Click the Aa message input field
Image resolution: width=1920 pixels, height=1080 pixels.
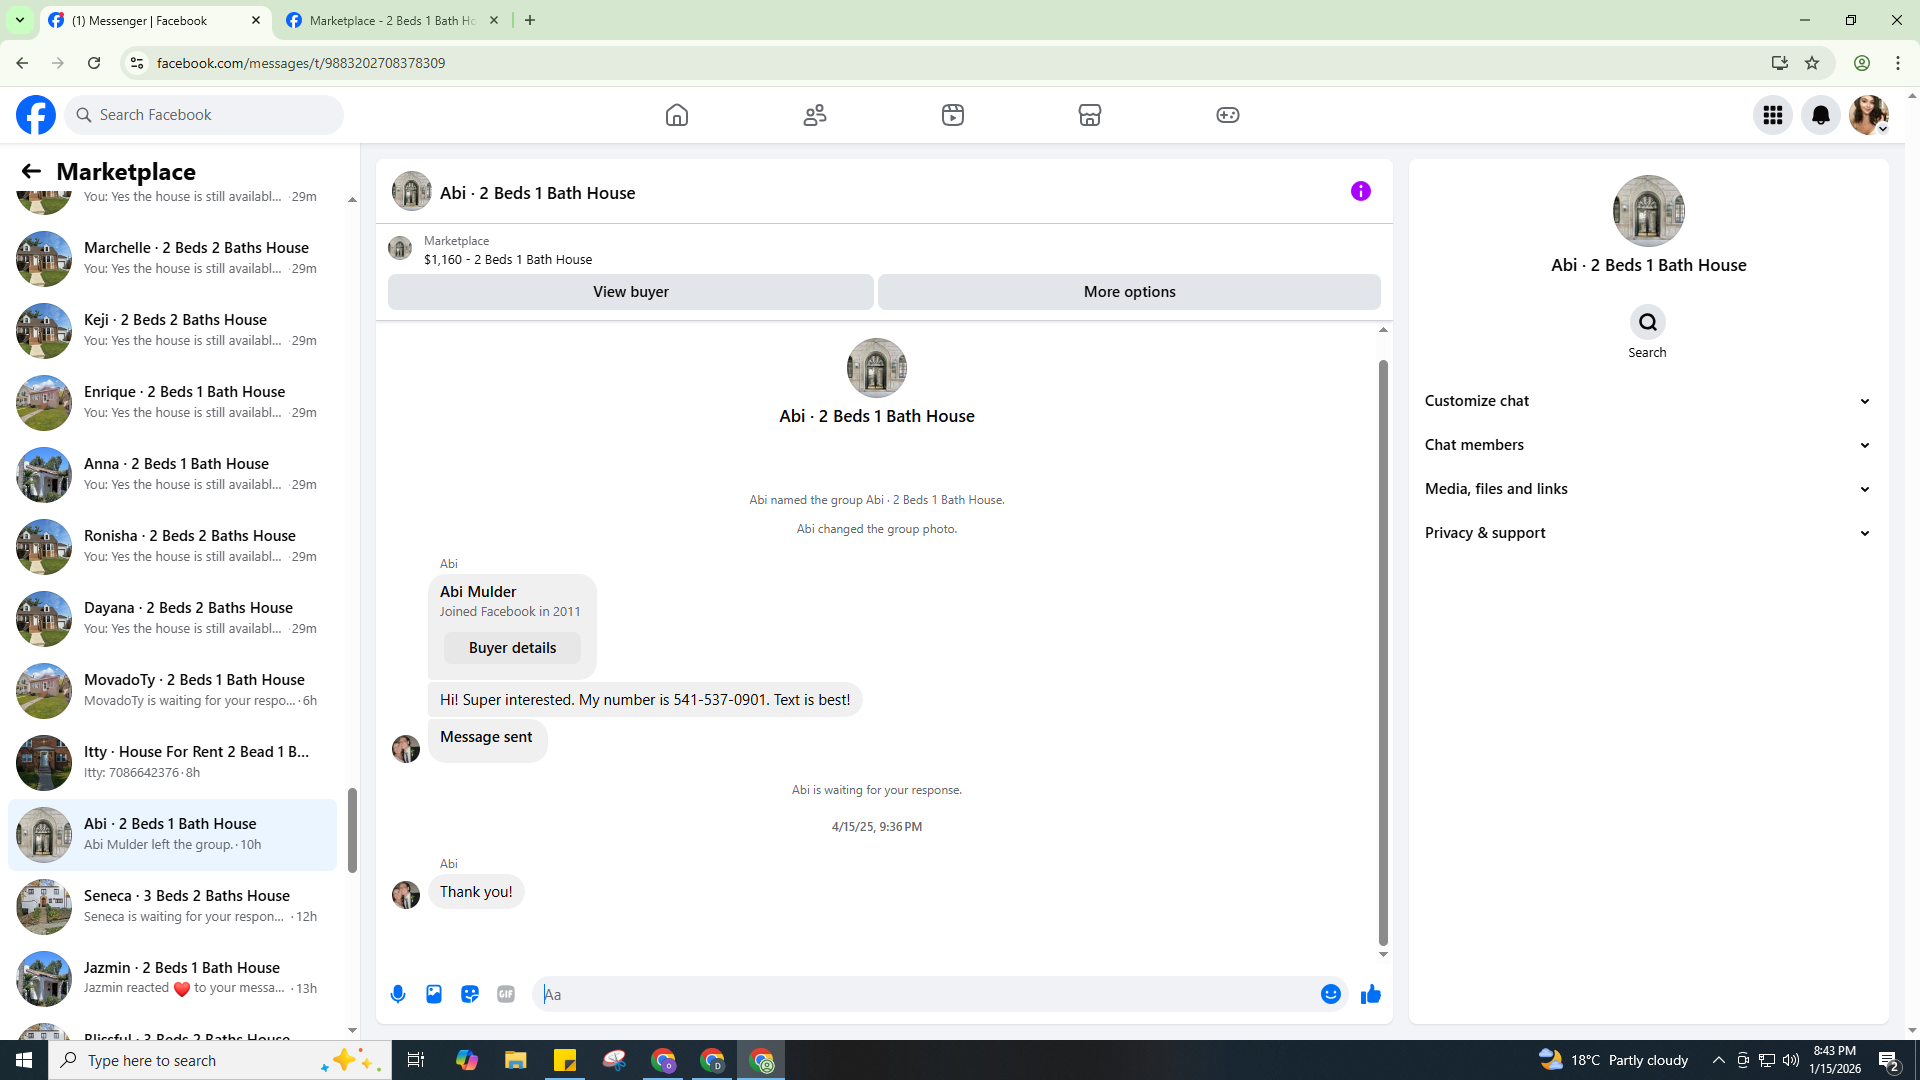click(930, 994)
